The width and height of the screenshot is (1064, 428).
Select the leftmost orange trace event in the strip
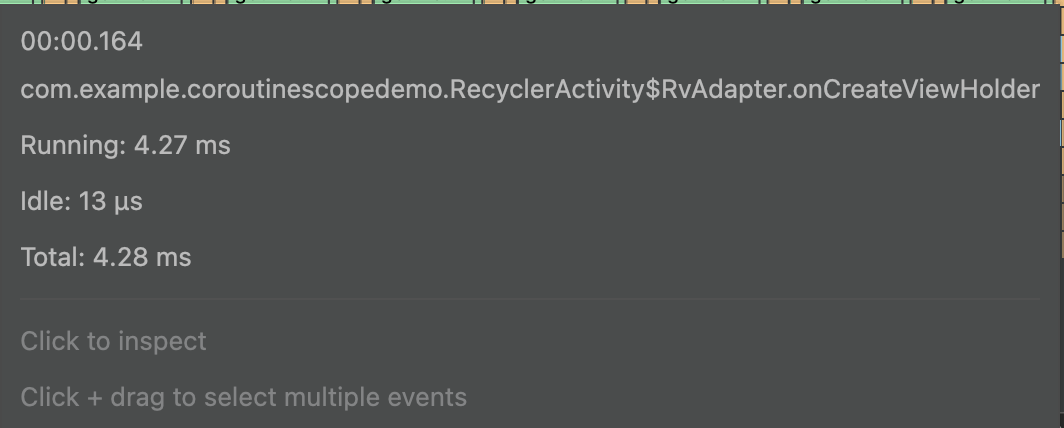(56, 3)
